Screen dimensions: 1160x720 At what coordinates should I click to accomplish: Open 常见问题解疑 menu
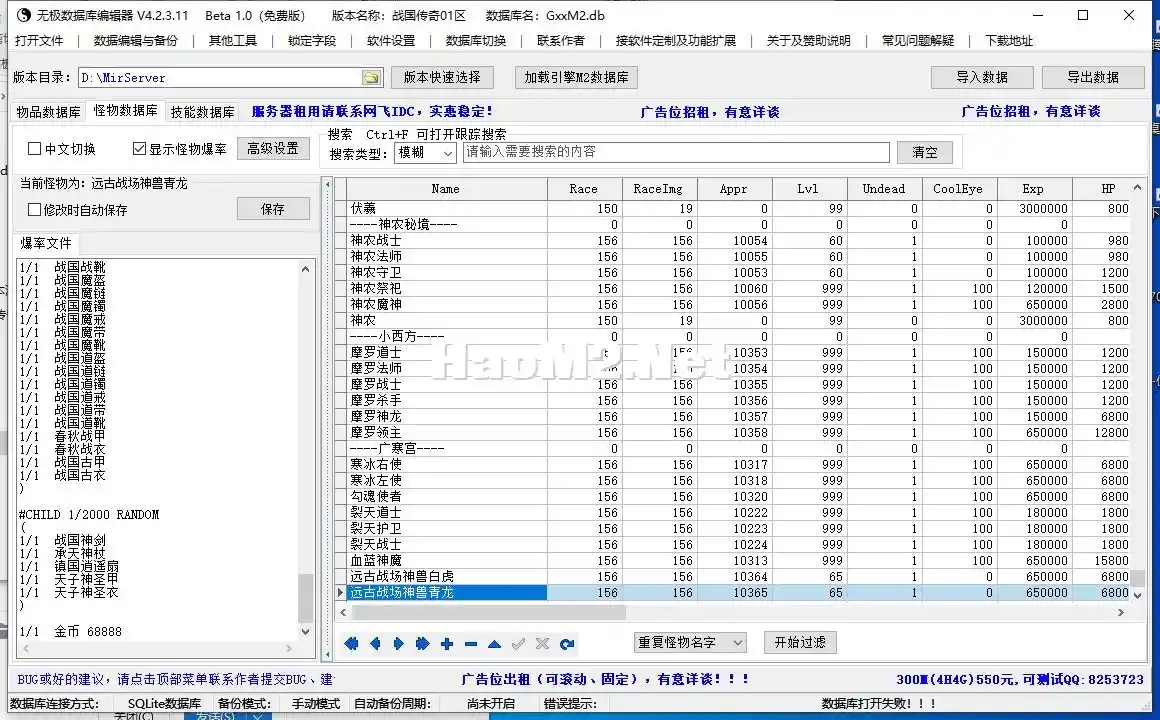[918, 41]
